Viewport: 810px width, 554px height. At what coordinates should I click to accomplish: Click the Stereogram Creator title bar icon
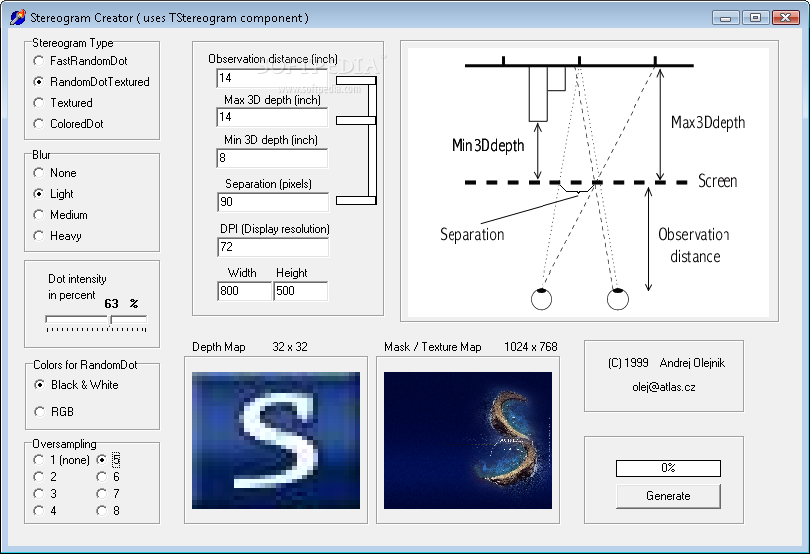[x=18, y=18]
